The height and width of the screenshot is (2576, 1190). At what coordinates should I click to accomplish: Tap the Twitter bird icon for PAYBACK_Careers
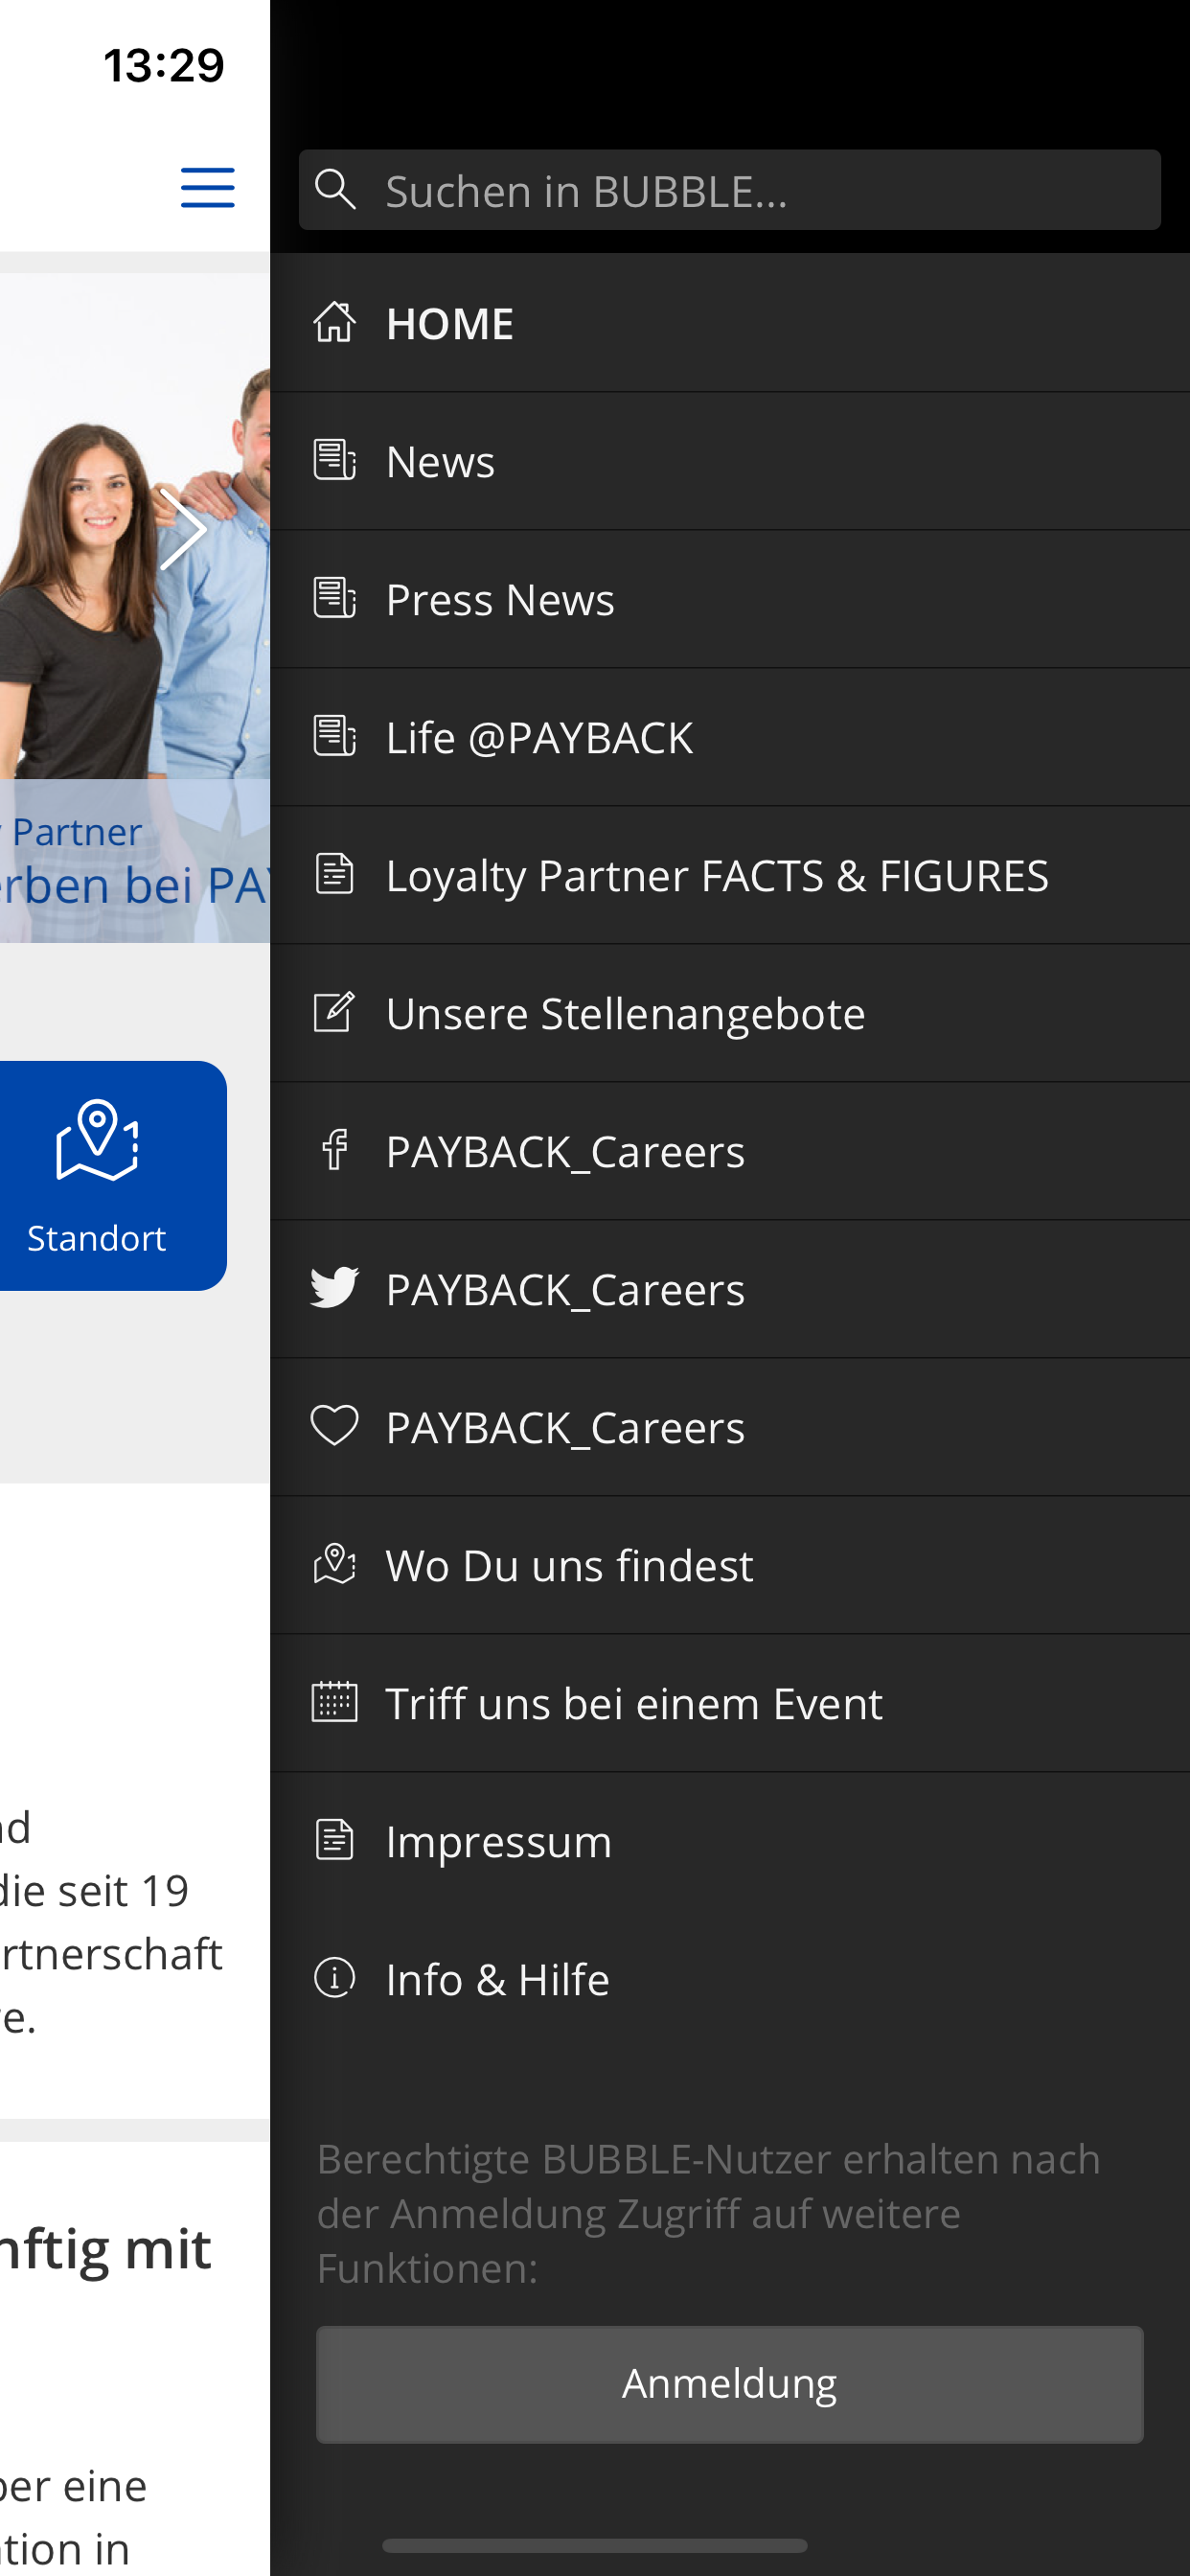(x=334, y=1289)
